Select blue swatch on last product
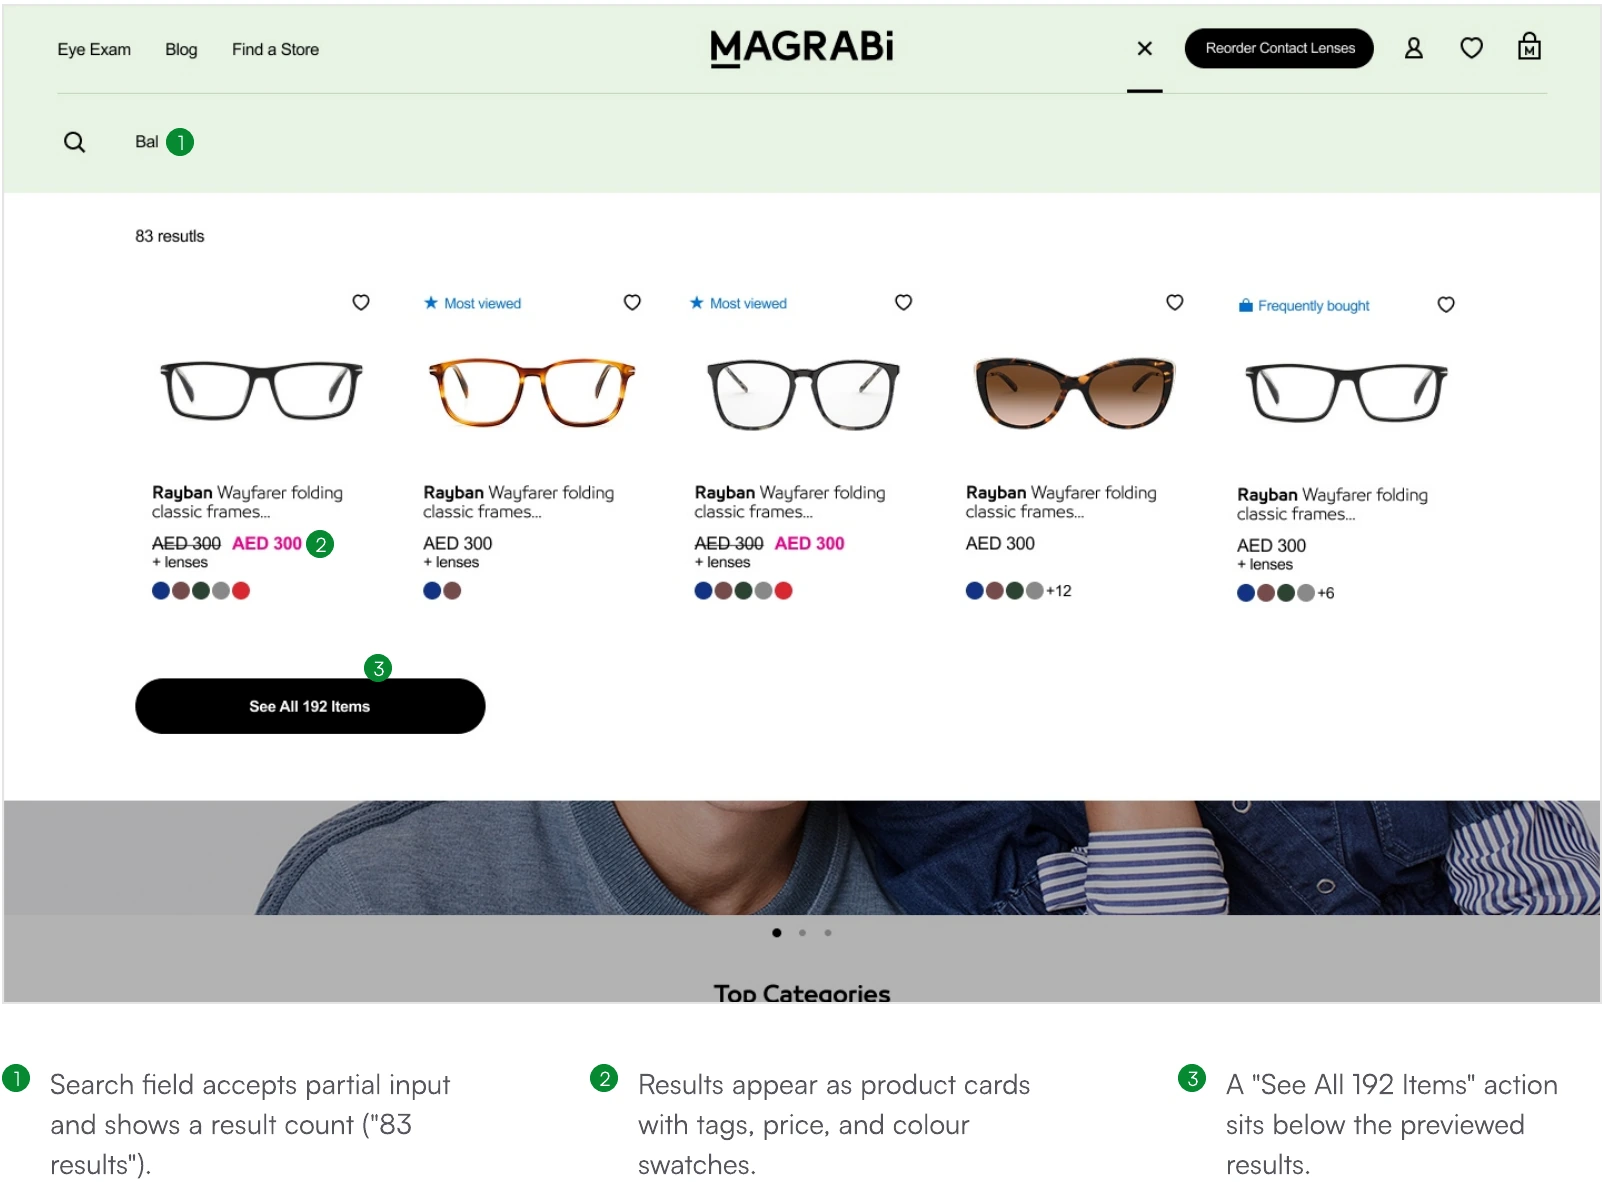Screen dimensions: 1602x1182 tap(1246, 593)
